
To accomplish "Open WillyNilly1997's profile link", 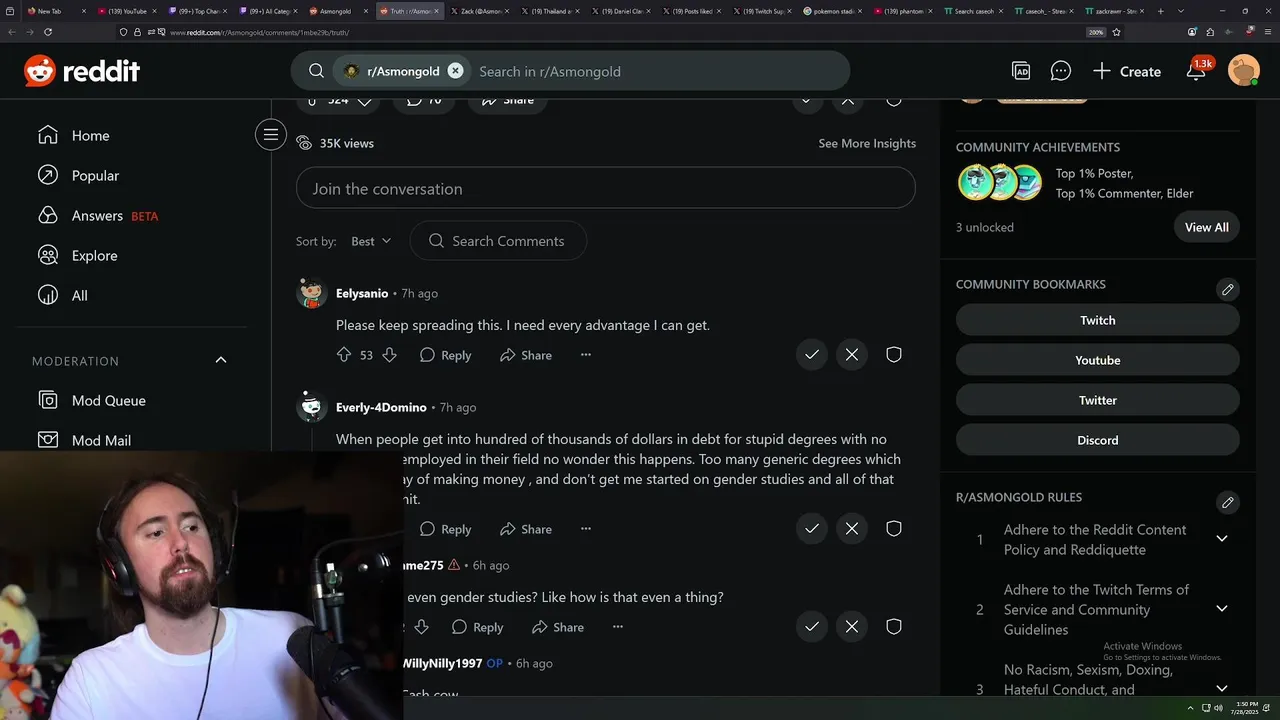I will [x=442, y=663].
